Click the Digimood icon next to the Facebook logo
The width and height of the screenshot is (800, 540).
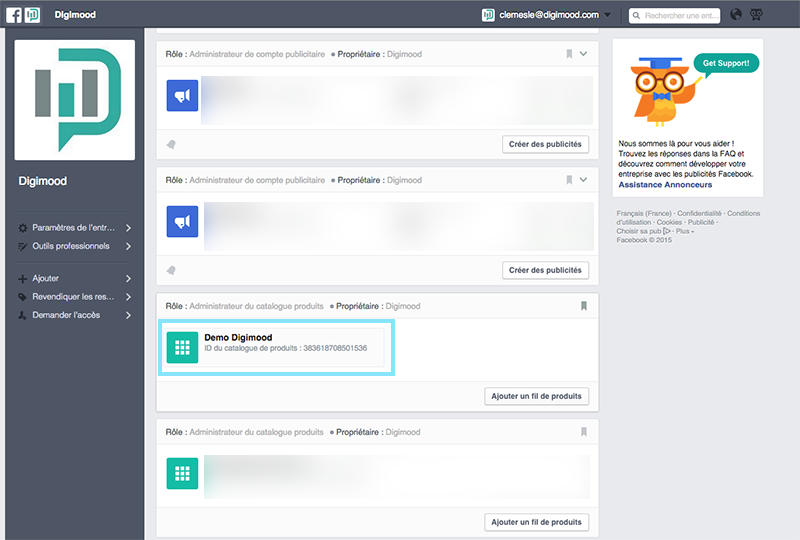[32, 15]
